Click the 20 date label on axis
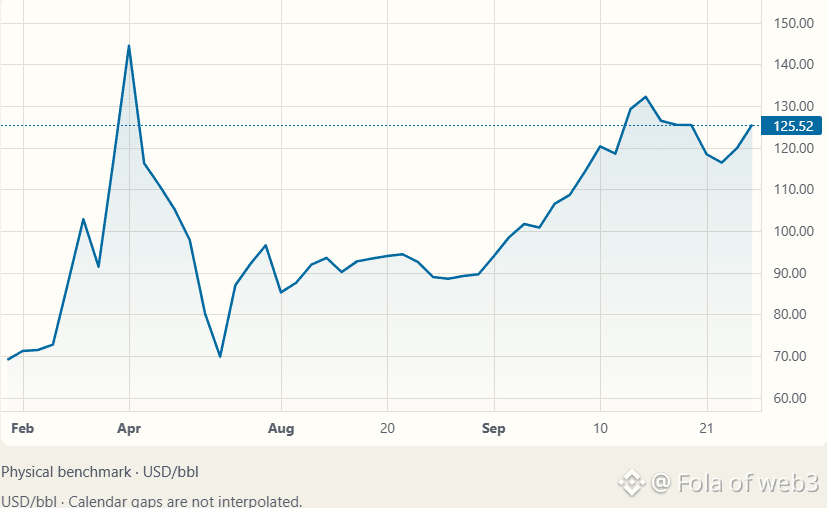Image resolution: width=827 pixels, height=508 pixels. tap(387, 428)
